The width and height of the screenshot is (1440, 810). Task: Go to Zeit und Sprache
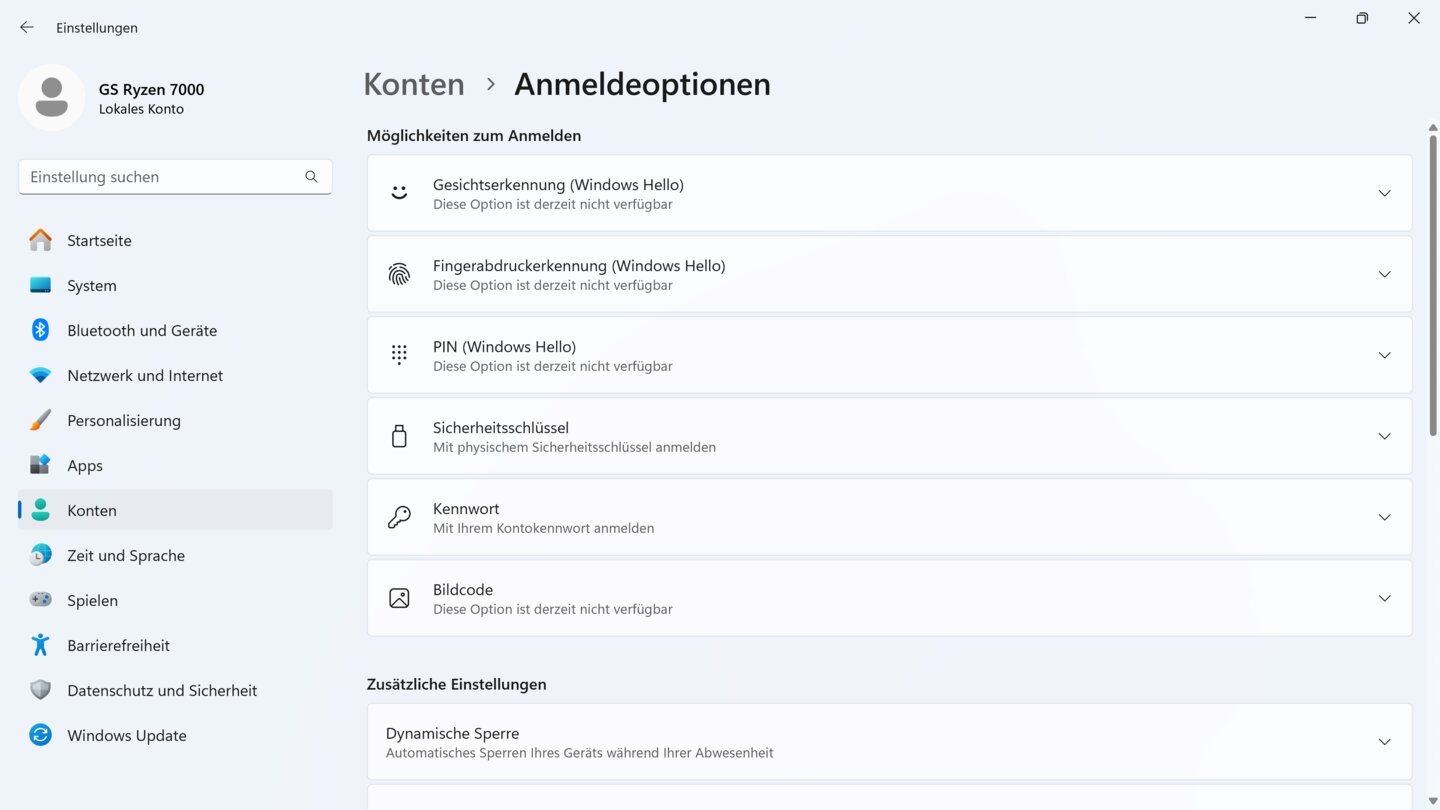point(126,555)
